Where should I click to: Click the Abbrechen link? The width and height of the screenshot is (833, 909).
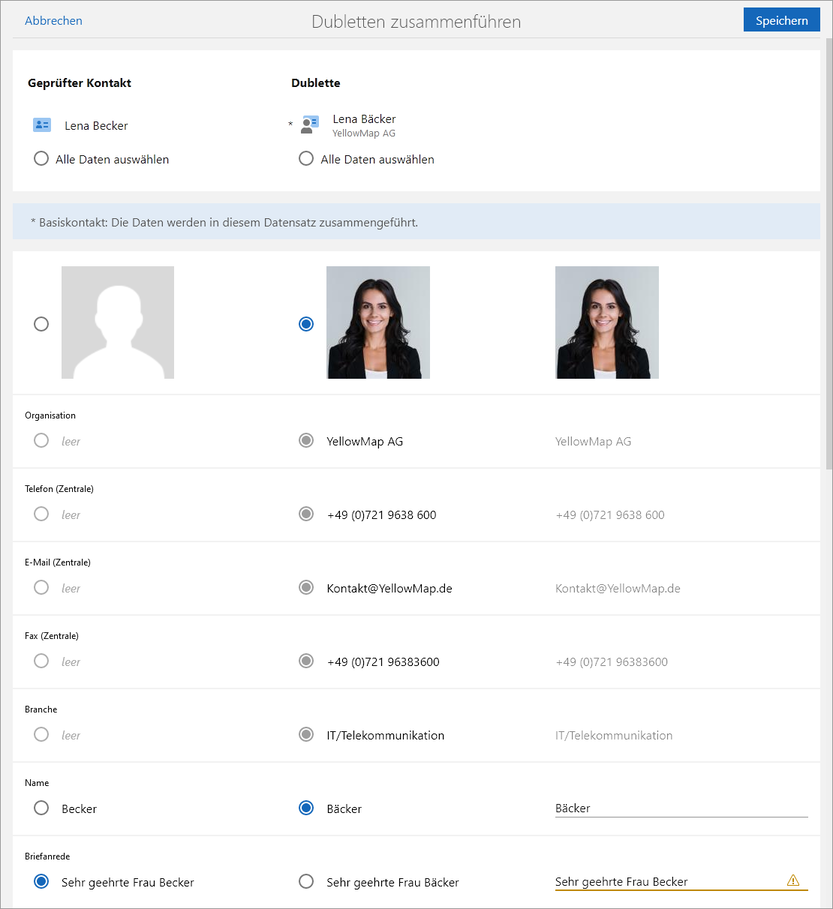pos(53,19)
